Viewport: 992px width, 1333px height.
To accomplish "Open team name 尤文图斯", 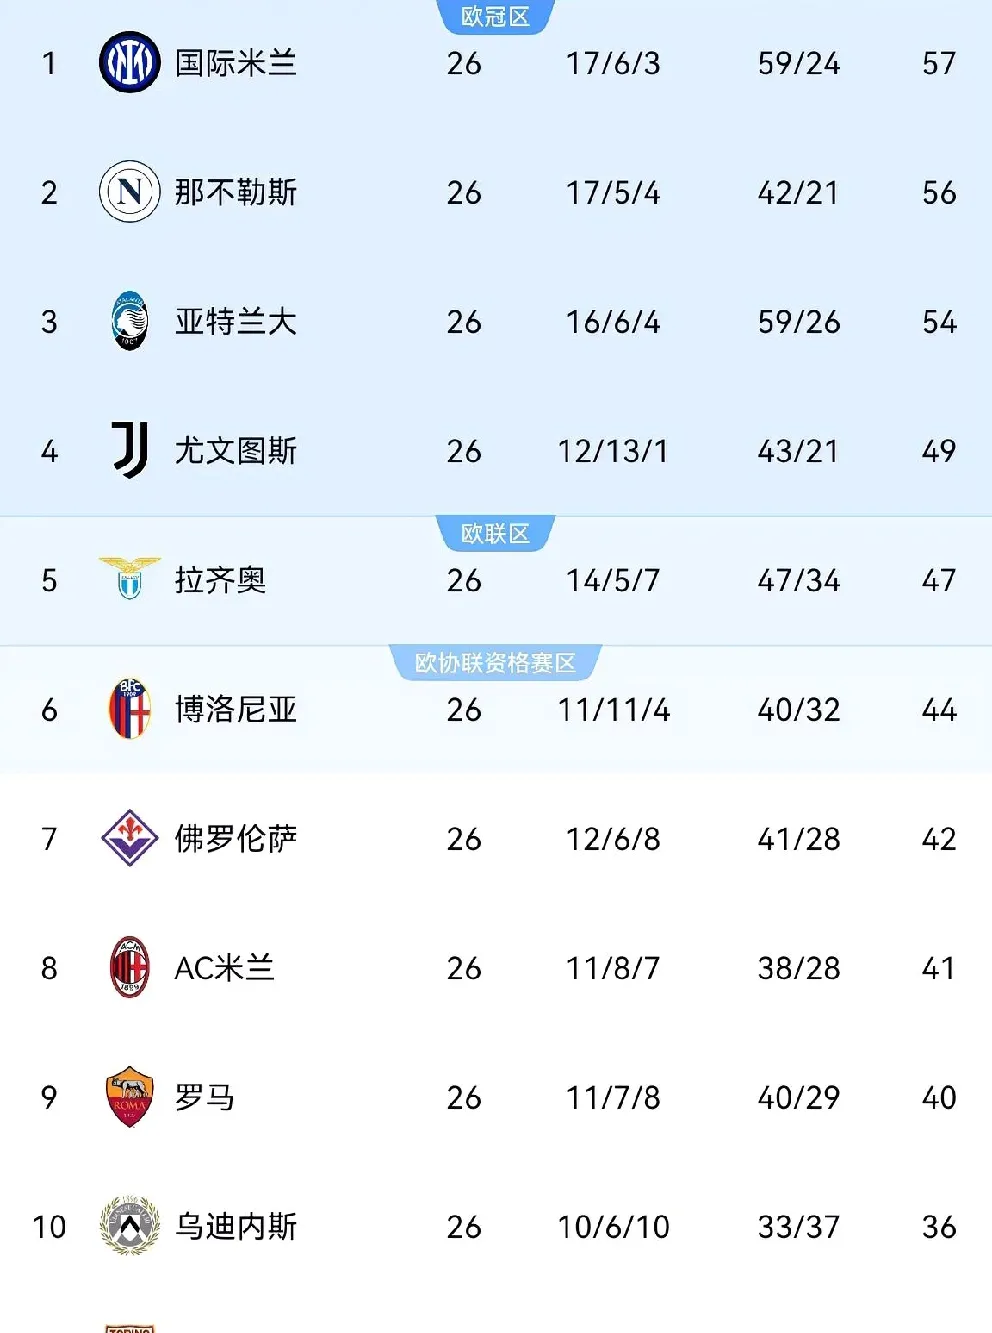I will 236,451.
